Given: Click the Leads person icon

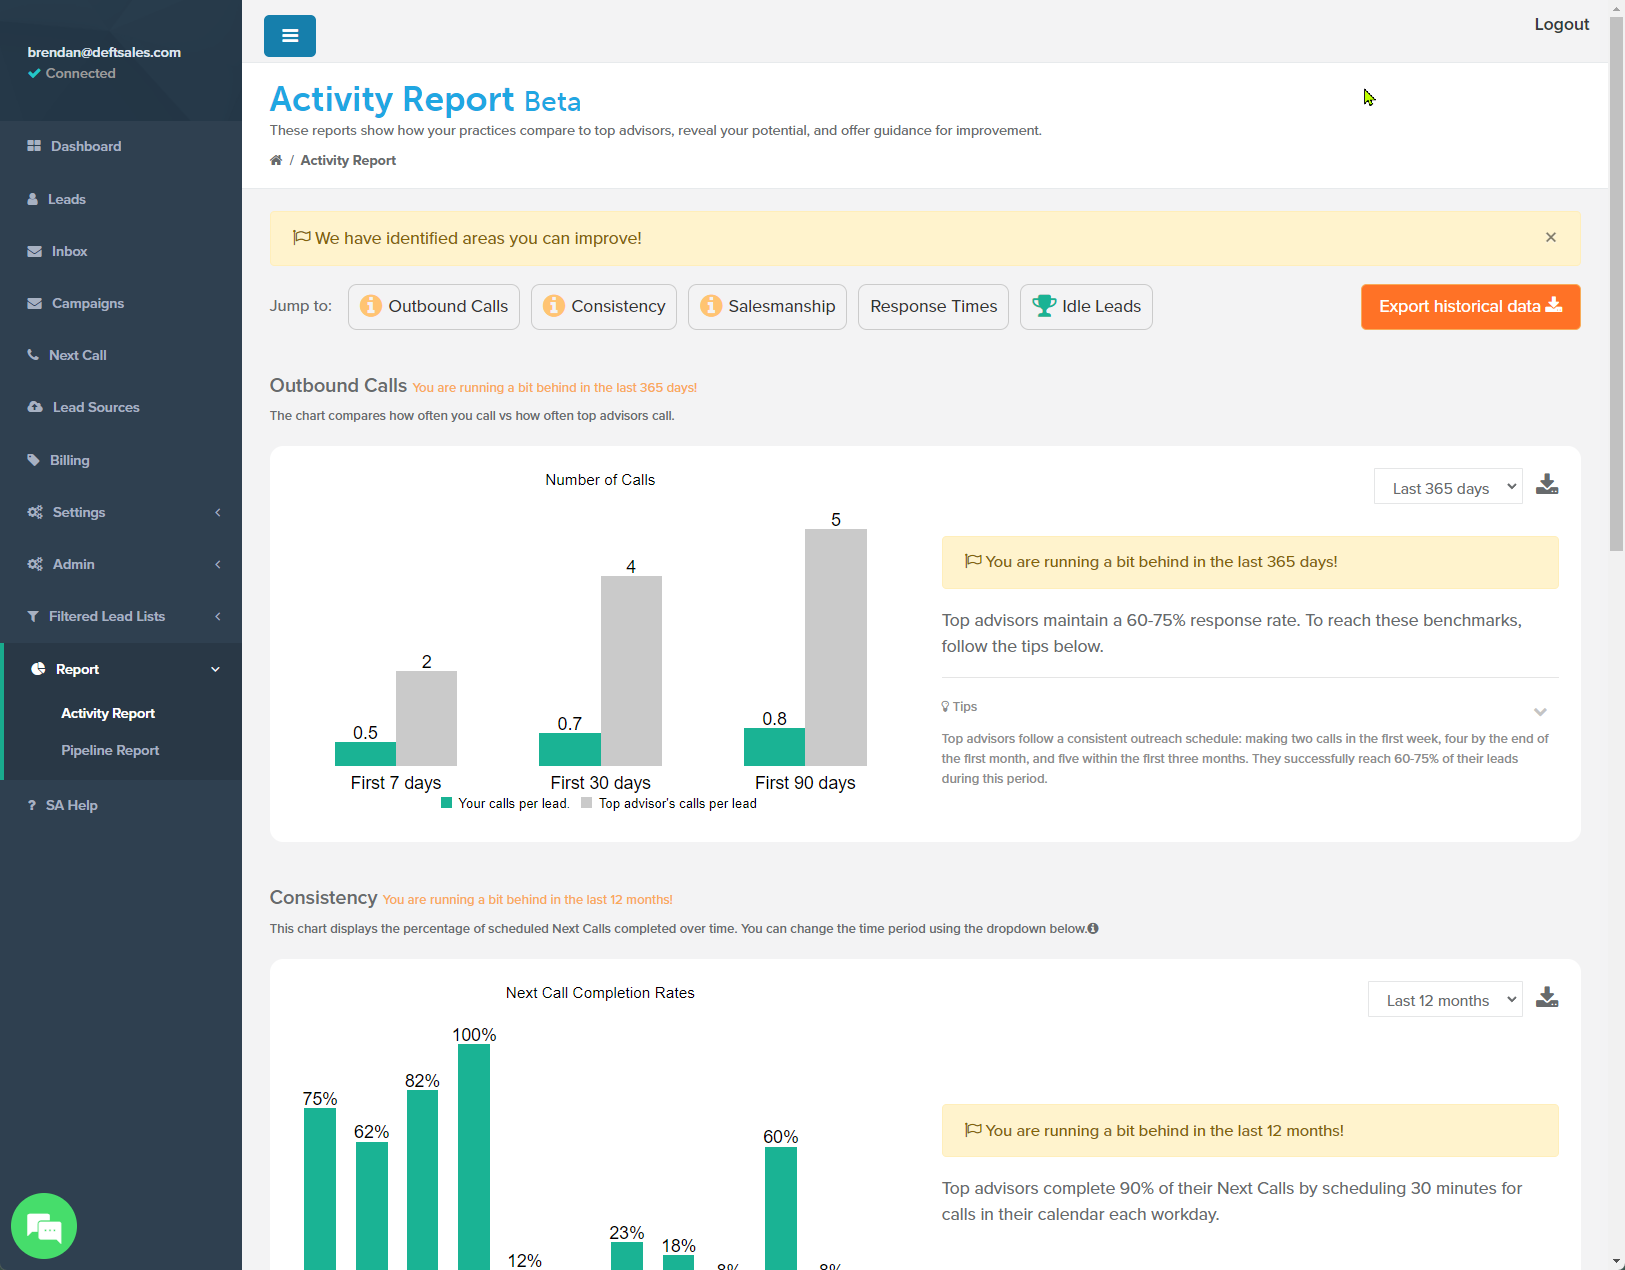Looking at the screenshot, I should [33, 199].
